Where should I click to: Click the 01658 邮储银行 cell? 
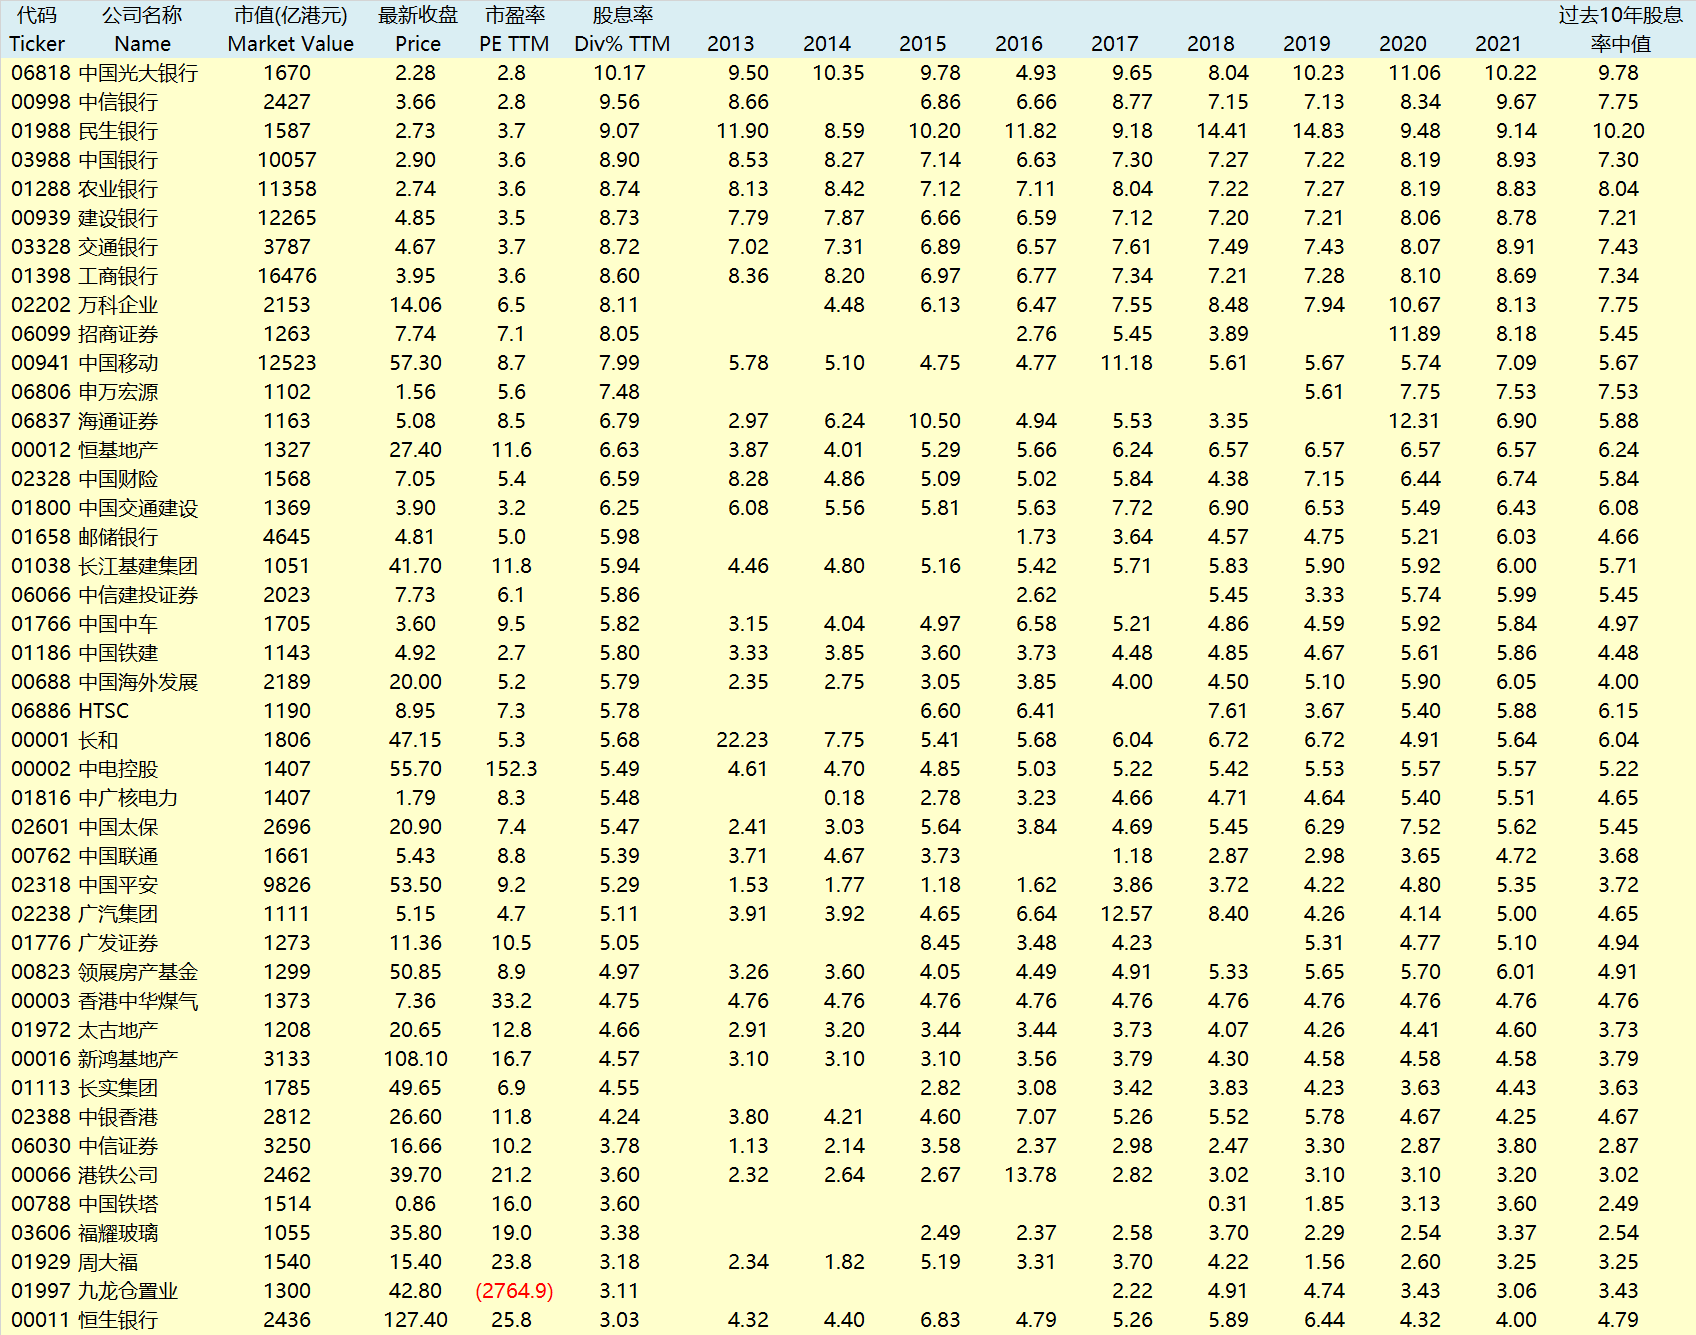[84, 537]
